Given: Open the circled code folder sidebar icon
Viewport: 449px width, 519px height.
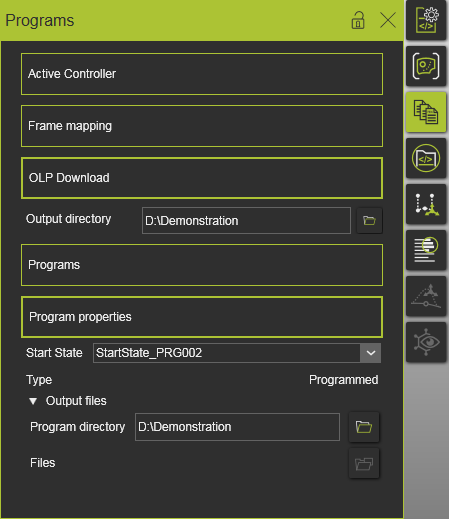Looking at the screenshot, I should tap(426, 158).
